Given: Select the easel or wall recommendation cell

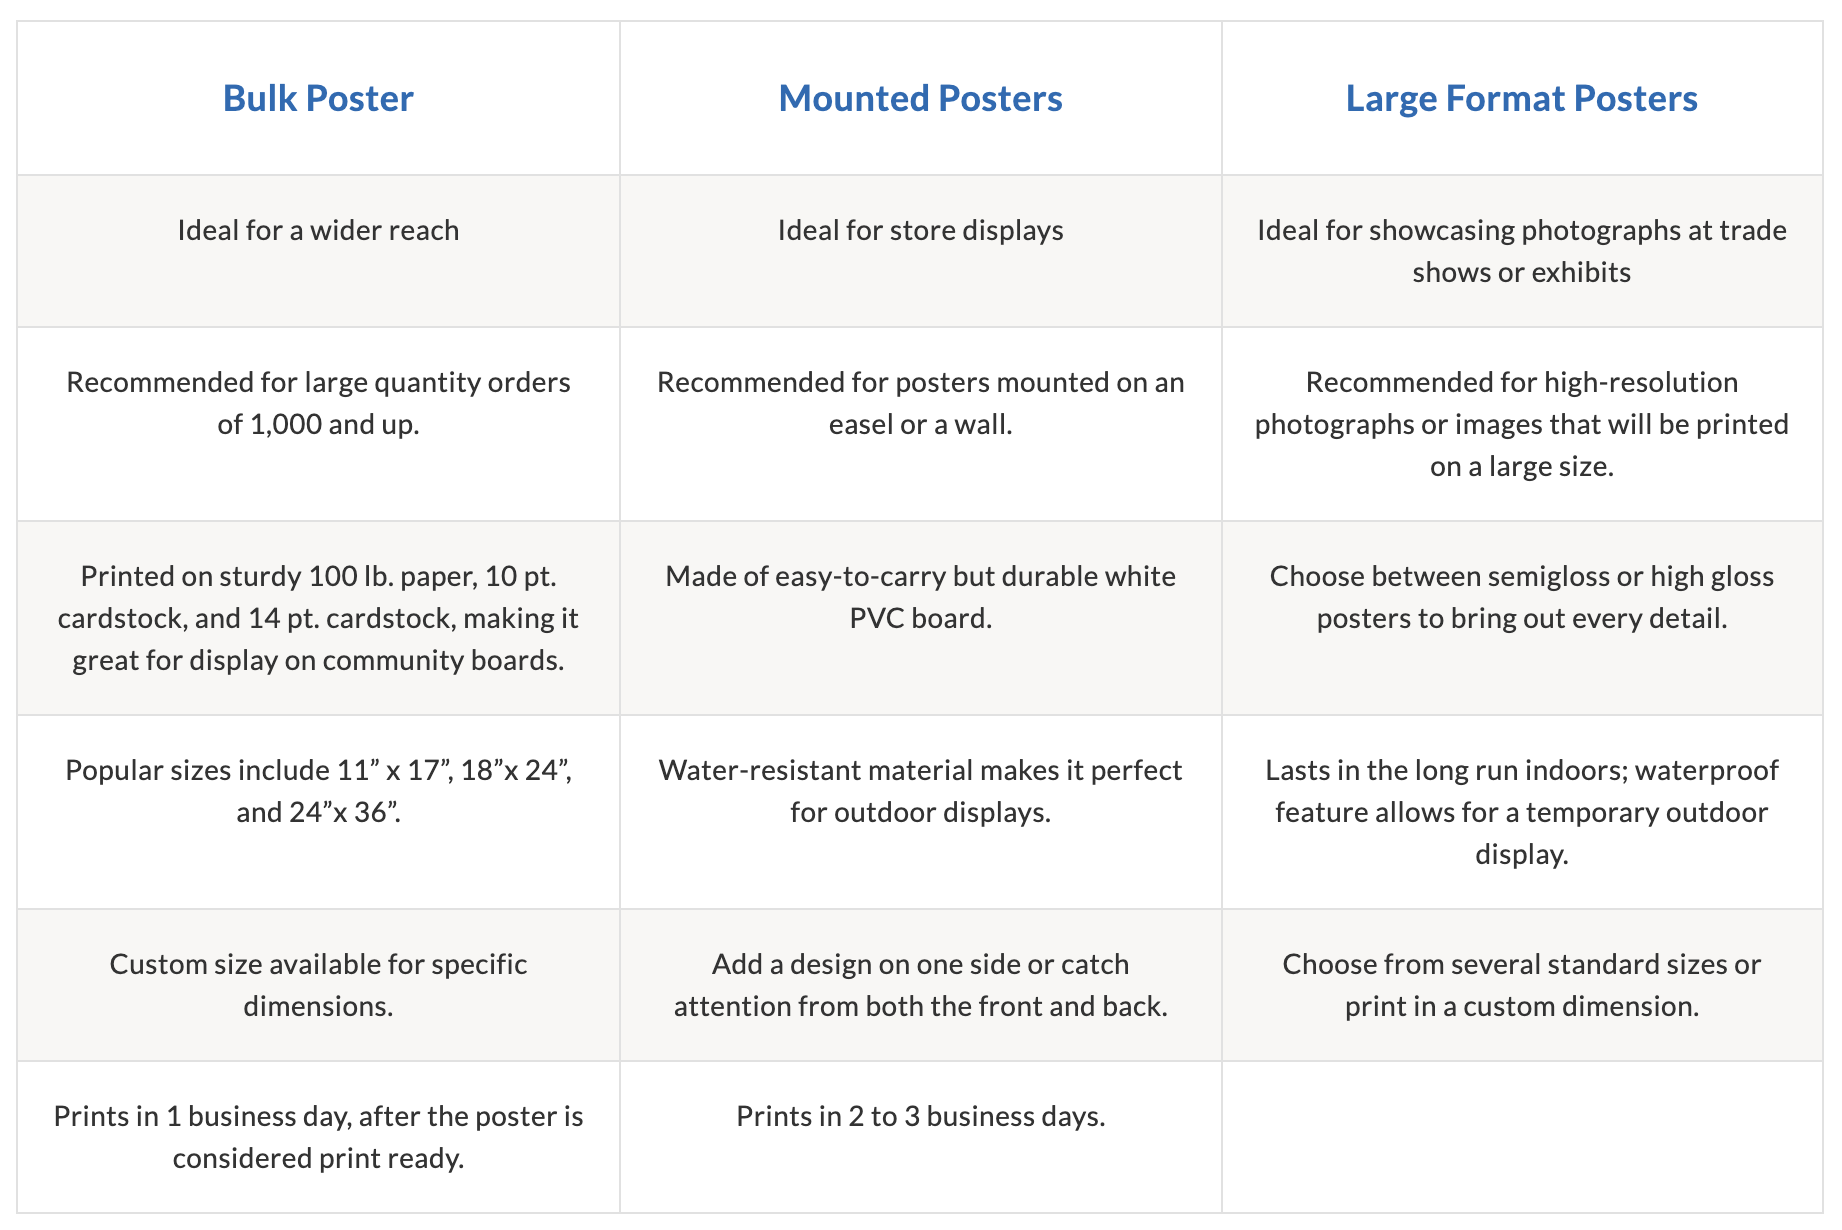Looking at the screenshot, I should pyautogui.click(x=920, y=403).
